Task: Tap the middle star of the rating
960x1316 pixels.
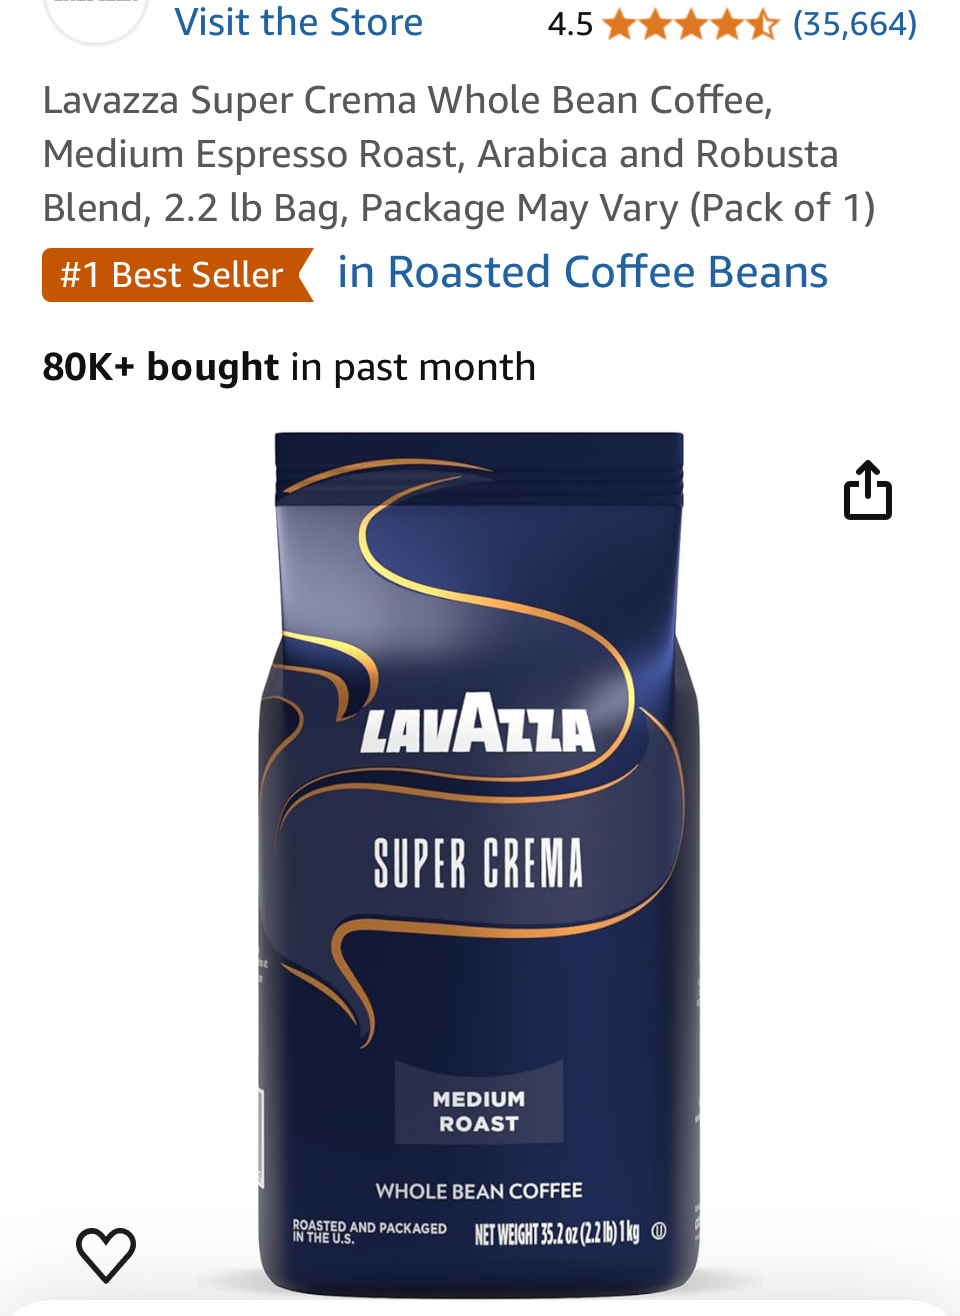Action: [690, 24]
